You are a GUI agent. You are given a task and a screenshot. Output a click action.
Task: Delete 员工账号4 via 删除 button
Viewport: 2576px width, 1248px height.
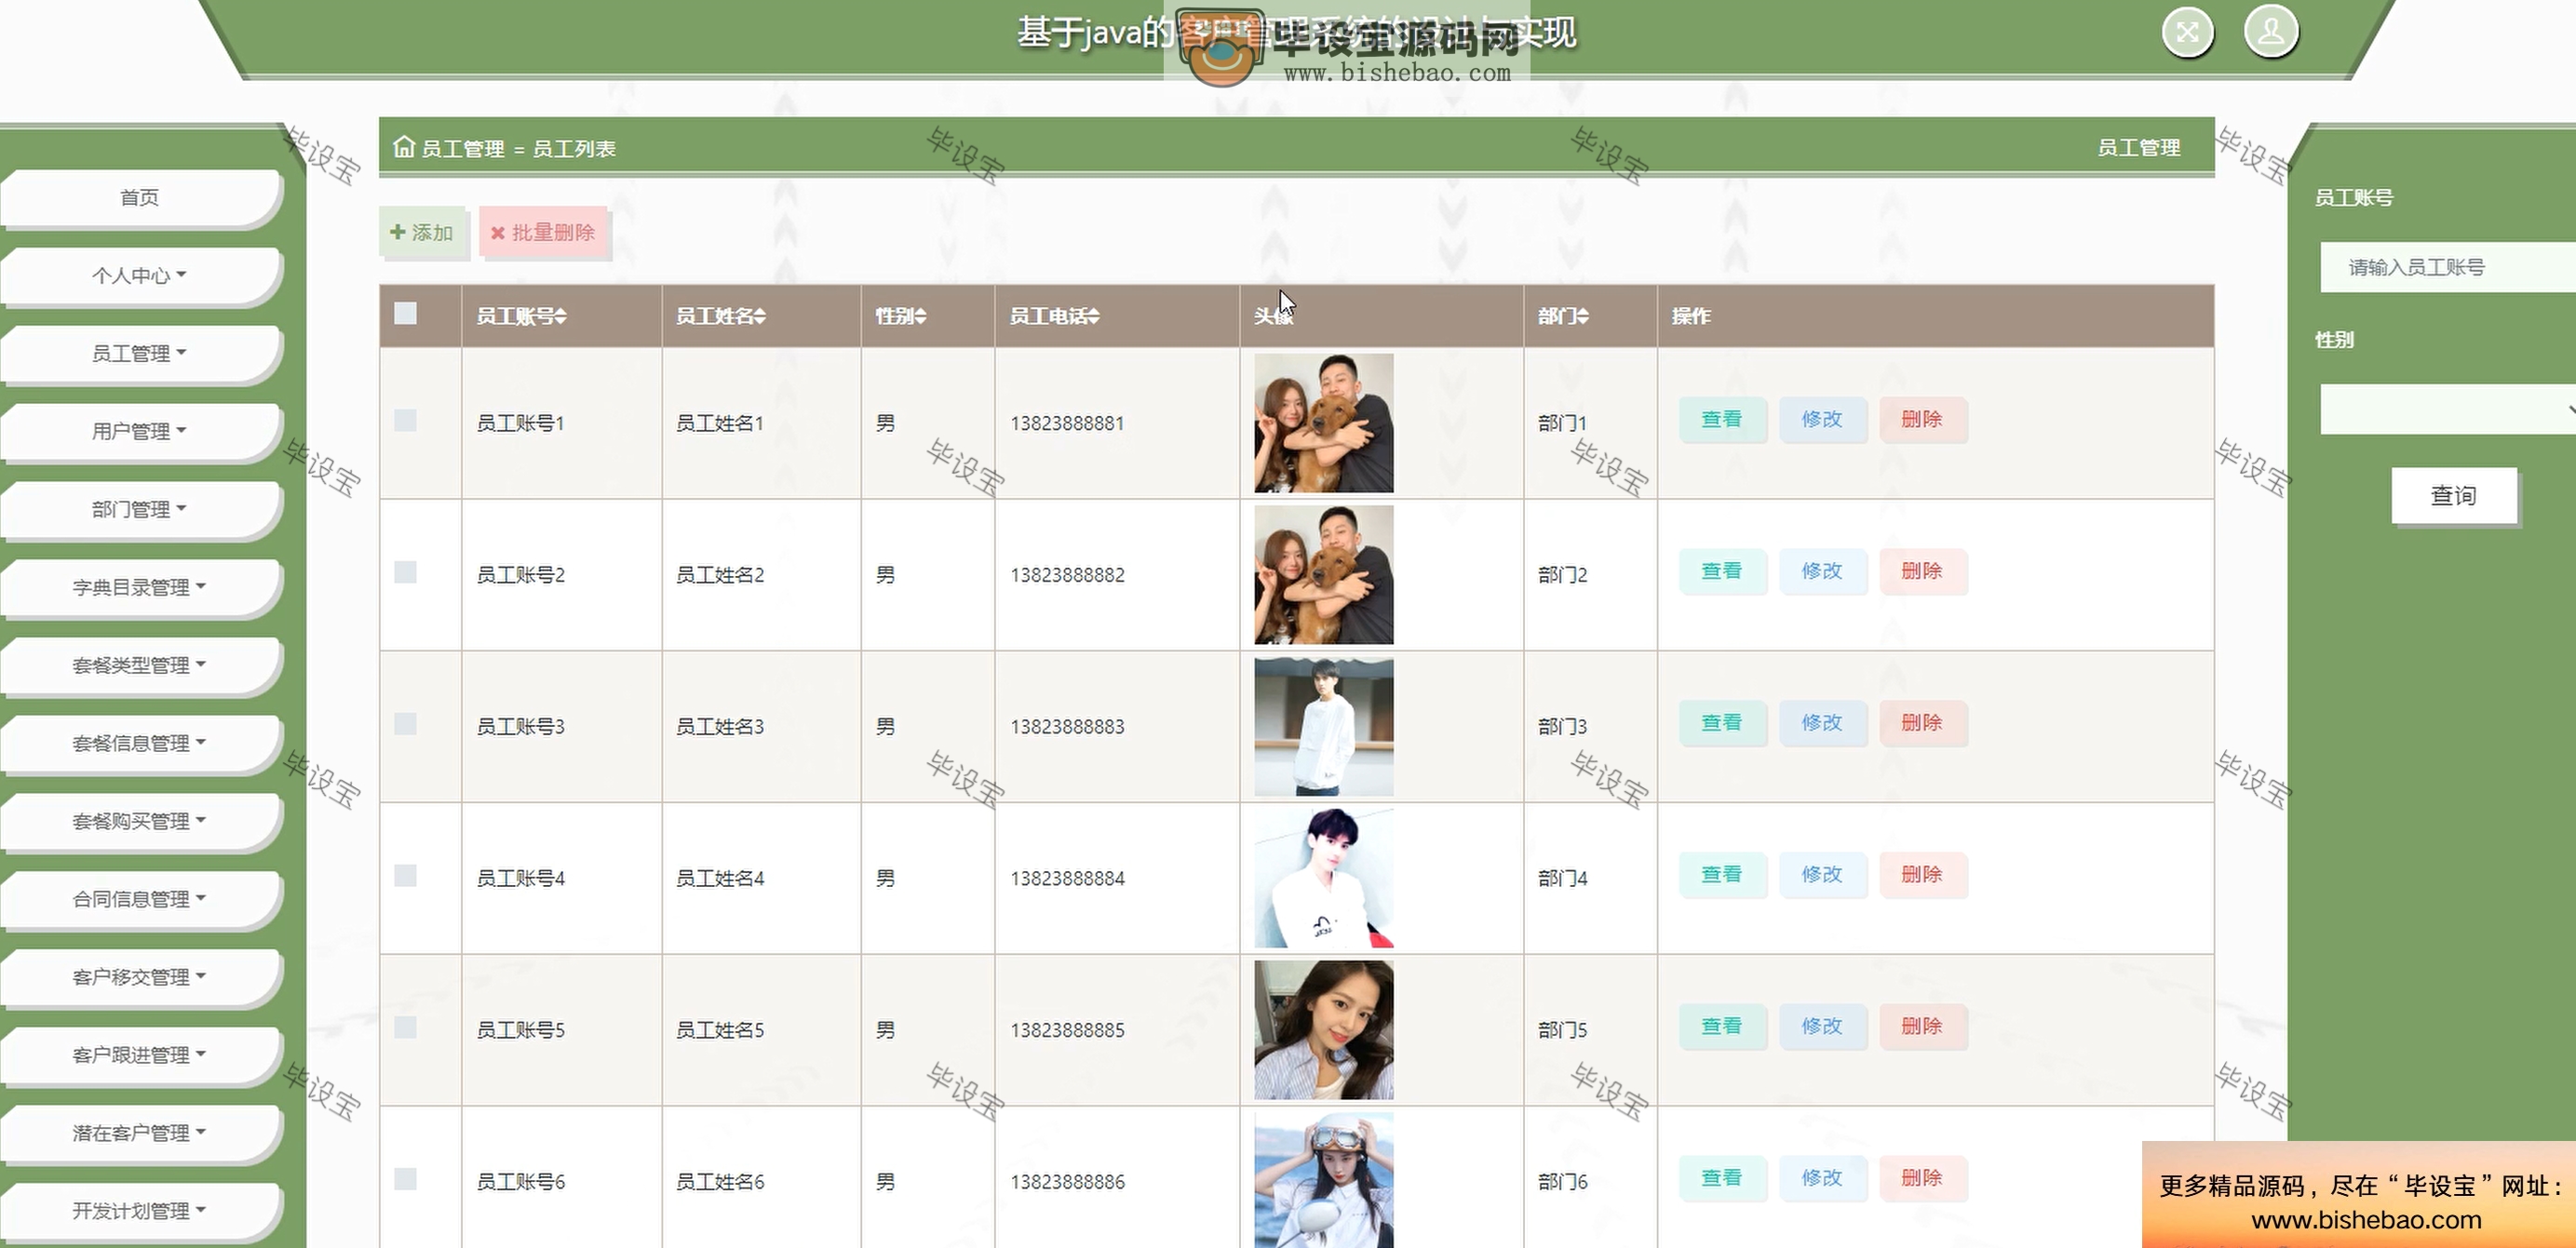(x=1922, y=875)
